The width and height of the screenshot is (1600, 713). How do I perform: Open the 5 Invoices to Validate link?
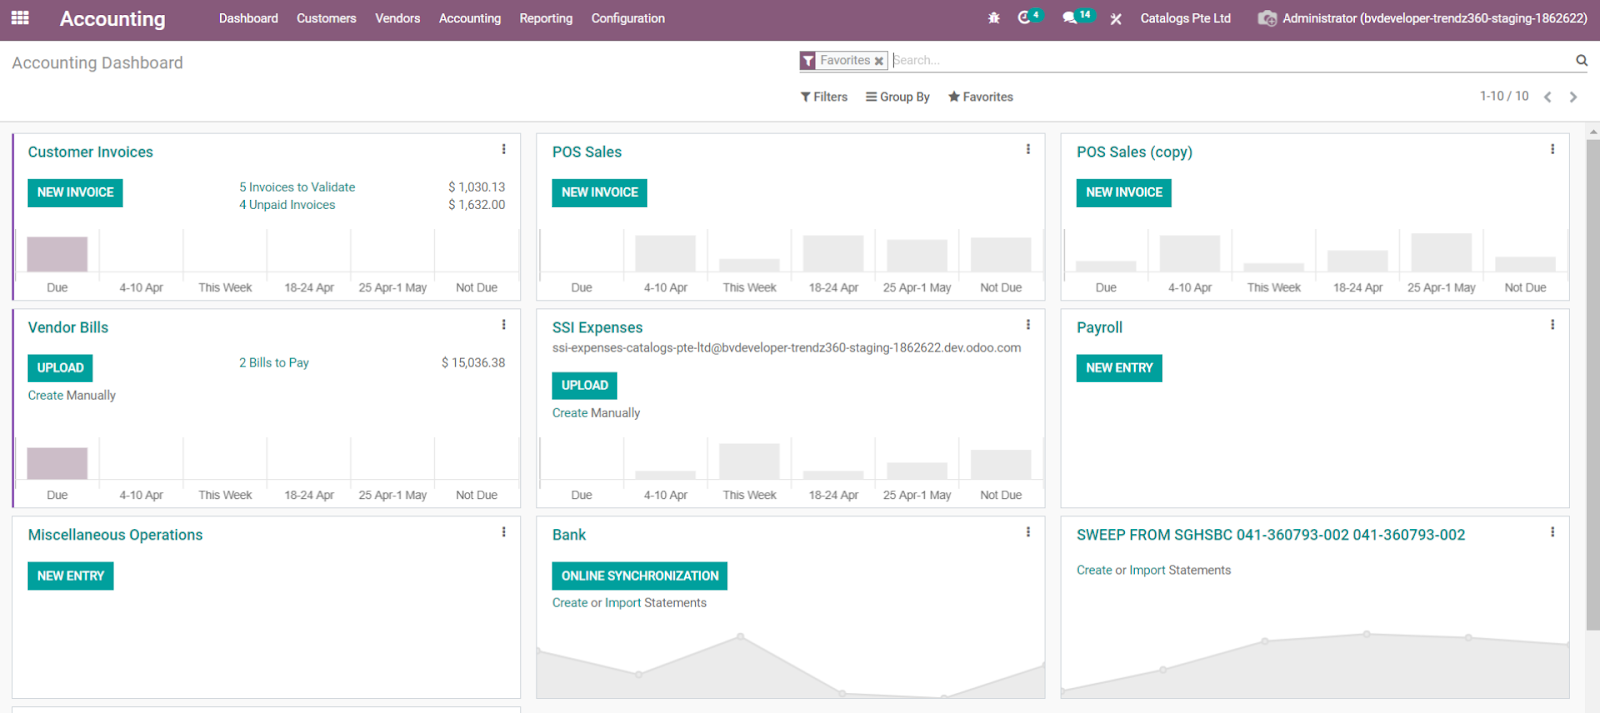click(297, 187)
